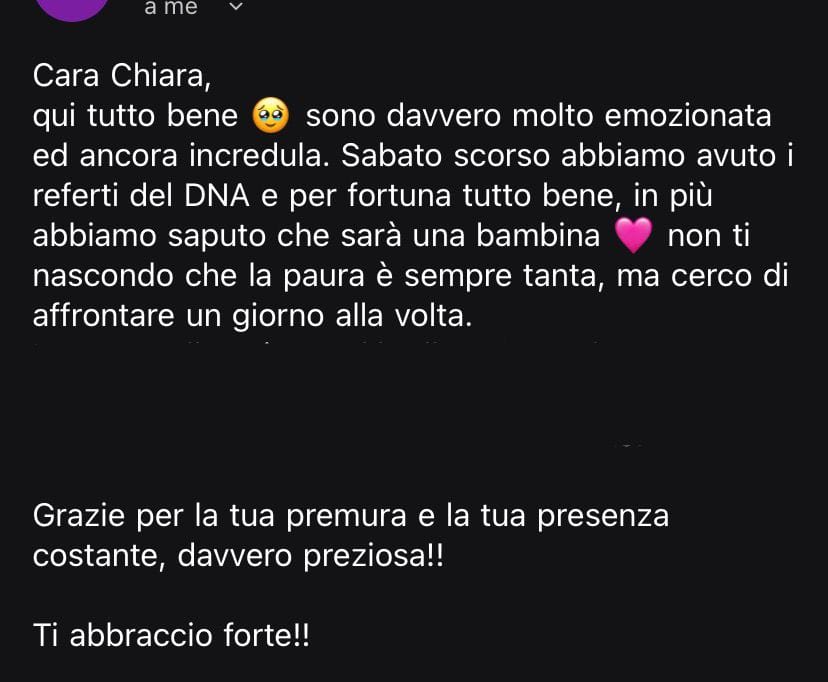
Task: Tap the 'Ti abbraccio forte!!' closing line
Action: (x=171, y=635)
